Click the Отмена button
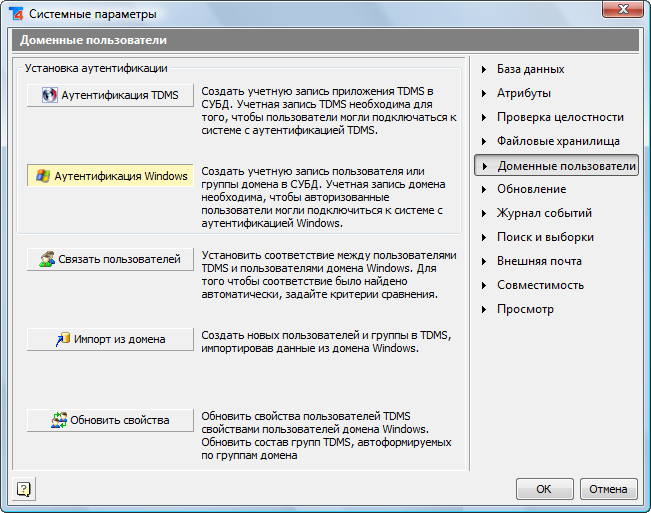Viewport: 651px width, 513px height. coord(608,489)
